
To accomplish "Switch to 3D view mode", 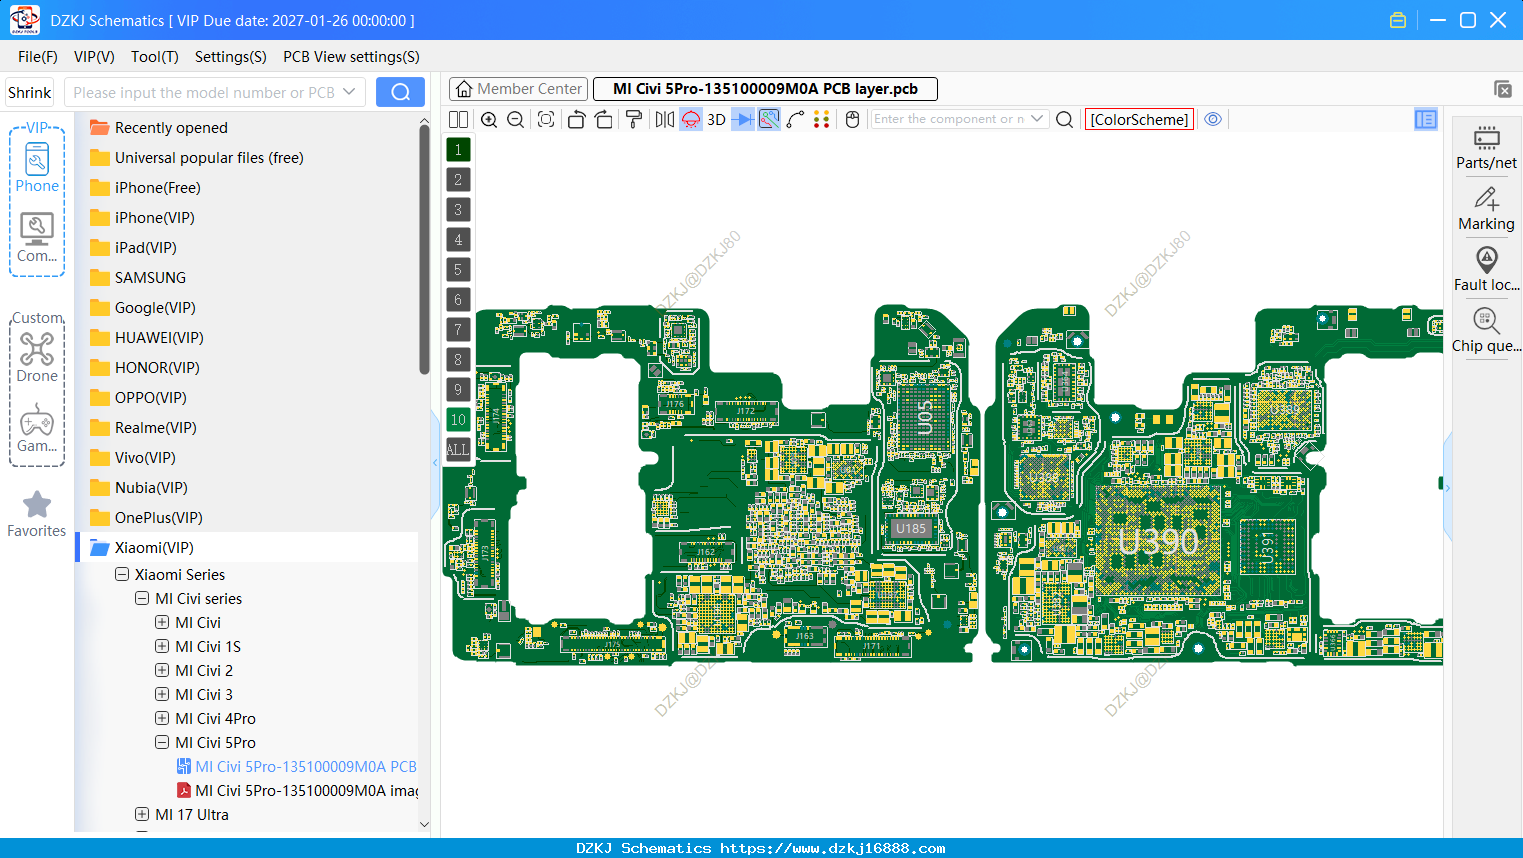I will pos(716,119).
